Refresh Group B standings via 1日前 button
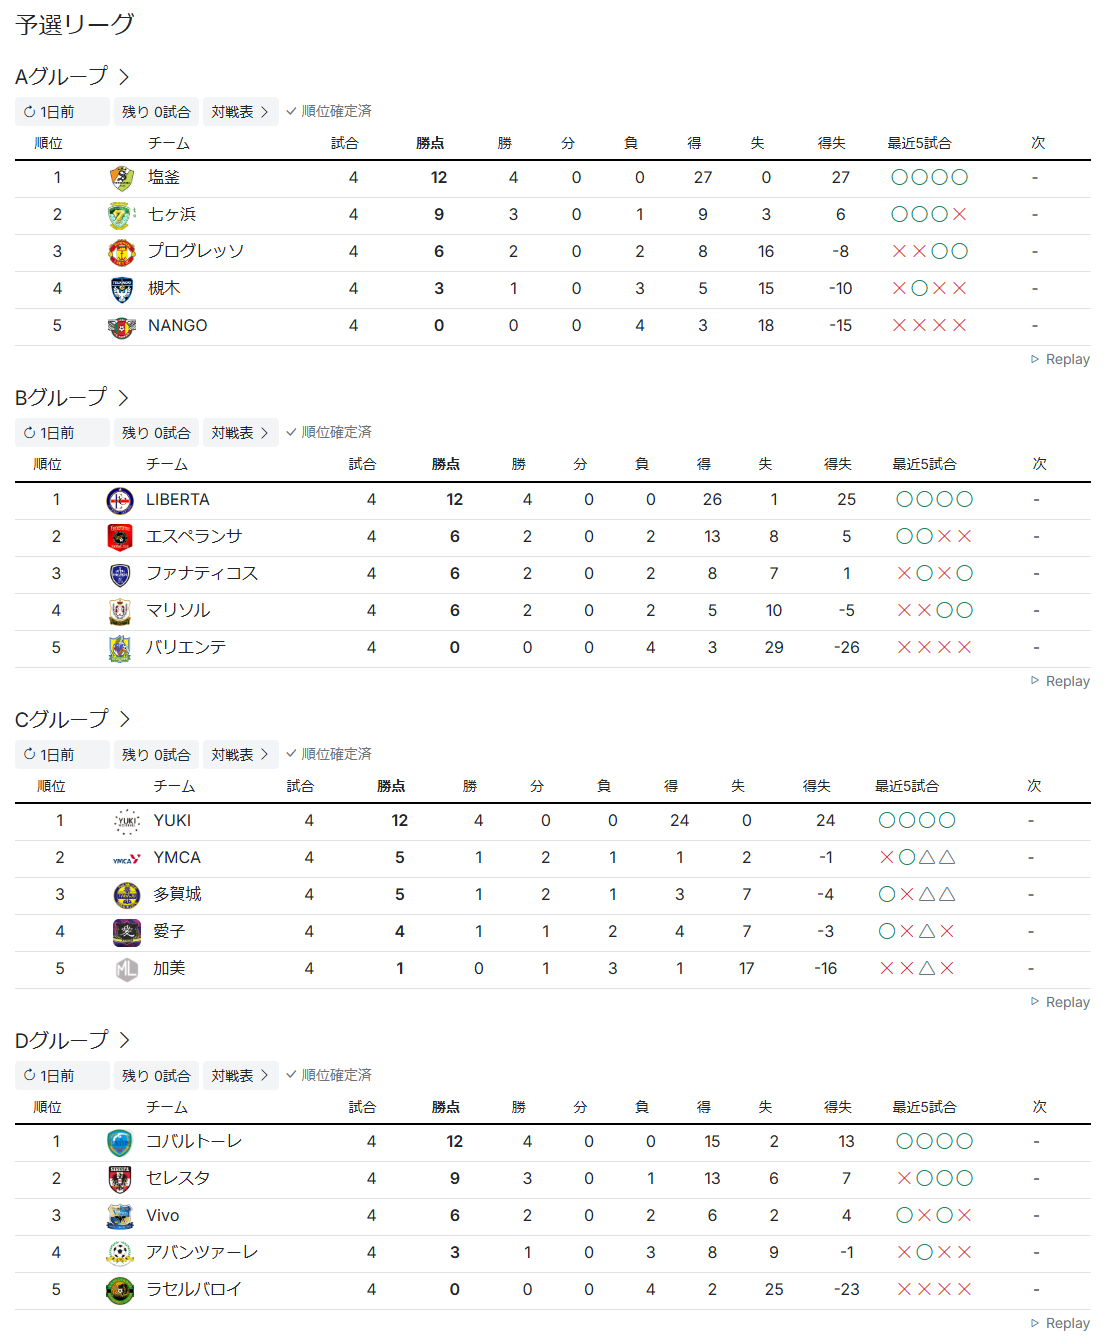The width and height of the screenshot is (1103, 1340). (49, 433)
